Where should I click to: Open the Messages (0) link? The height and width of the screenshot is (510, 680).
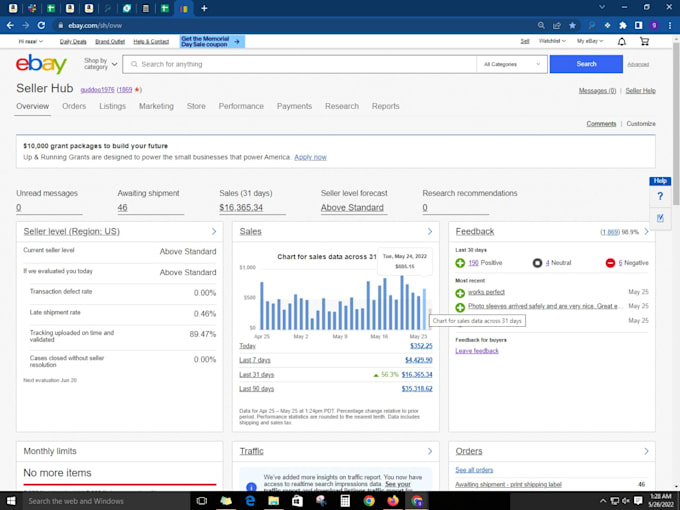(597, 91)
